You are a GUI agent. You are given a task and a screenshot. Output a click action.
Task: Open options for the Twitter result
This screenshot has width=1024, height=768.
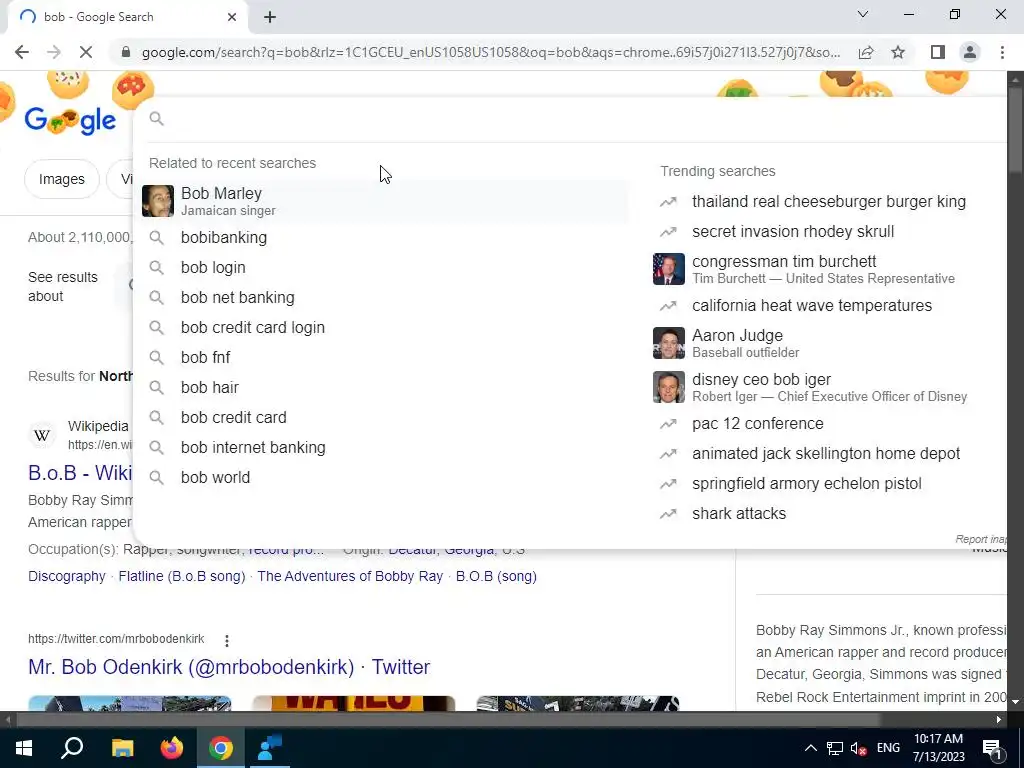click(227, 640)
